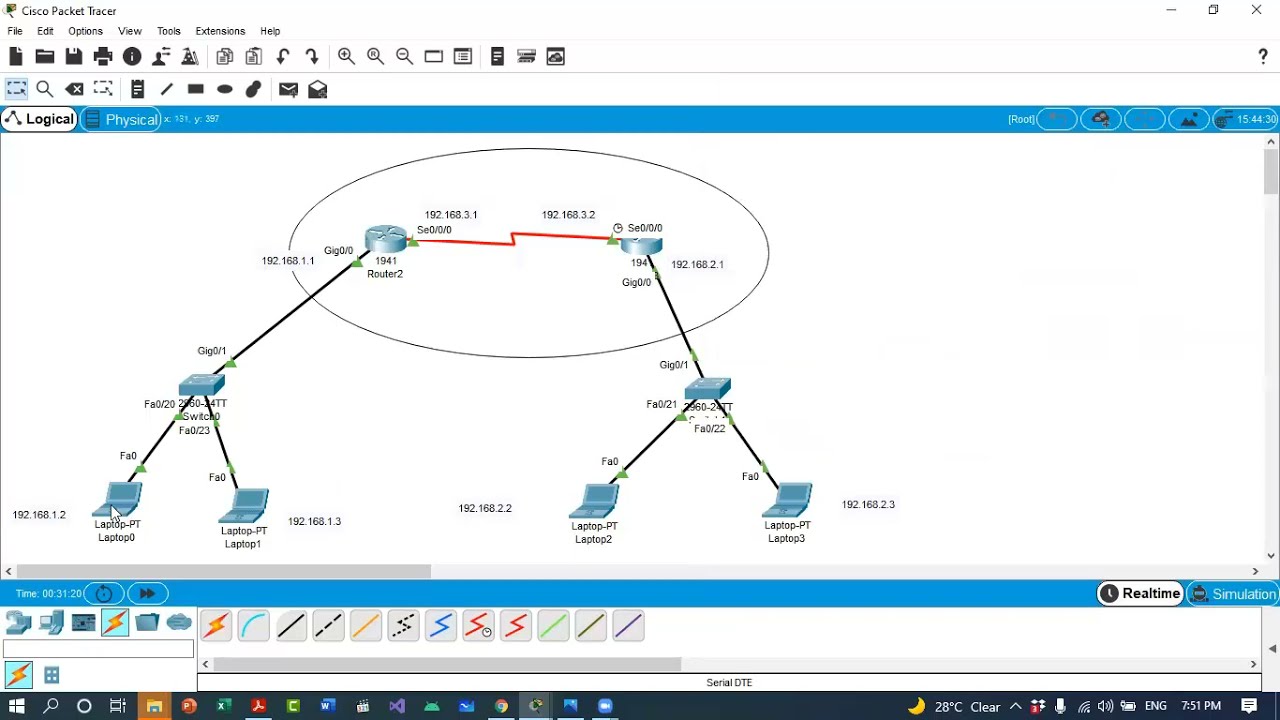The width and height of the screenshot is (1280, 720).
Task: Pick the Place Note tool
Action: [x=138, y=89]
